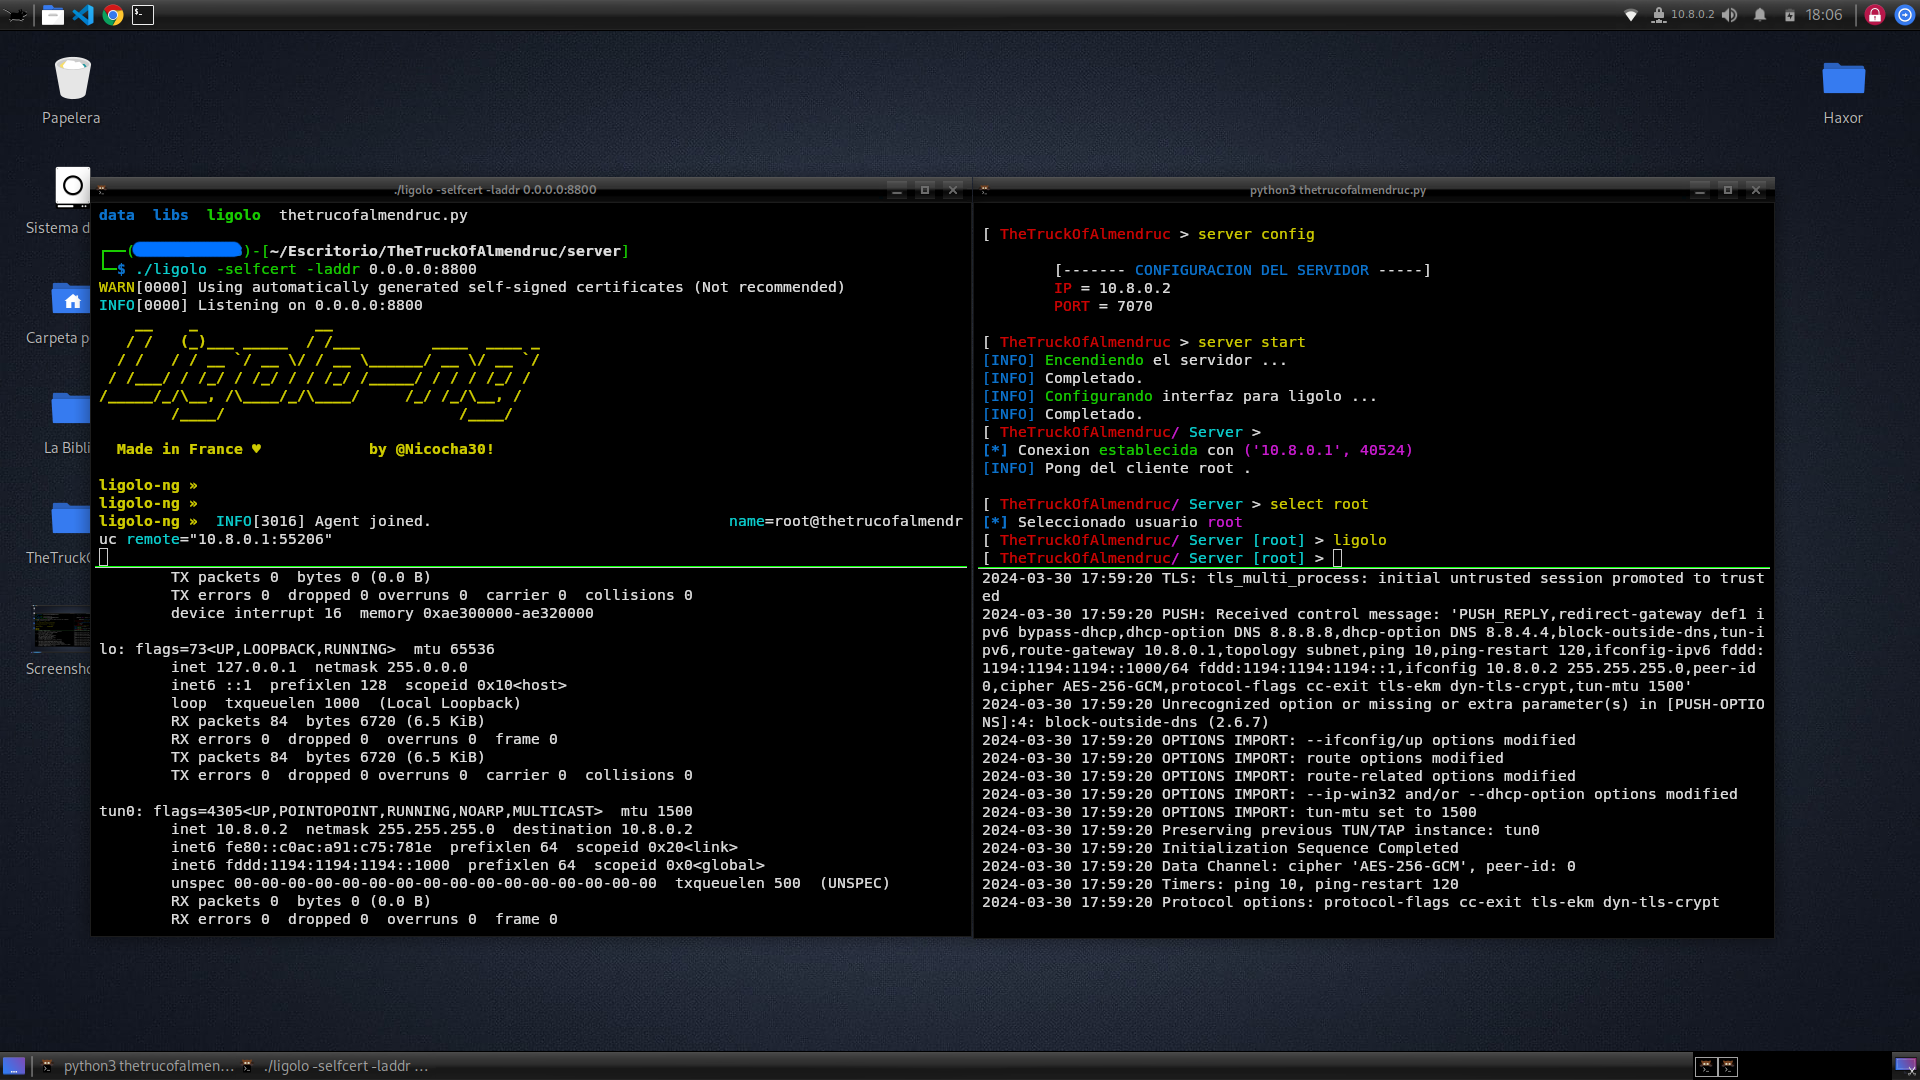Open the XFCE applications menu mouse icon
The width and height of the screenshot is (1920, 1080).
point(17,15)
